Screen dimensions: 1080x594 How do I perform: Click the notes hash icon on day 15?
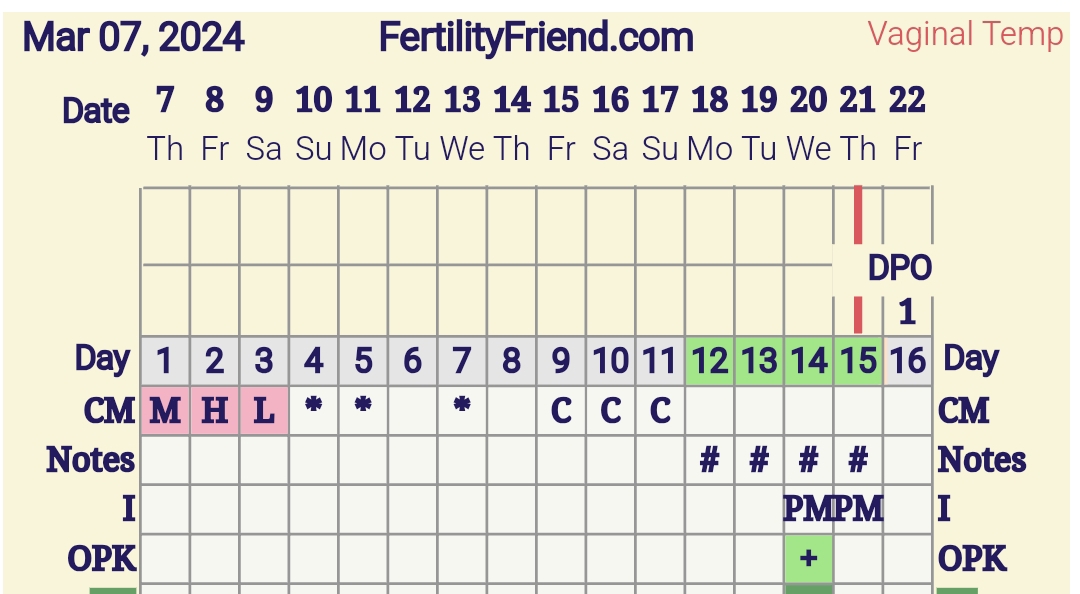(857, 460)
